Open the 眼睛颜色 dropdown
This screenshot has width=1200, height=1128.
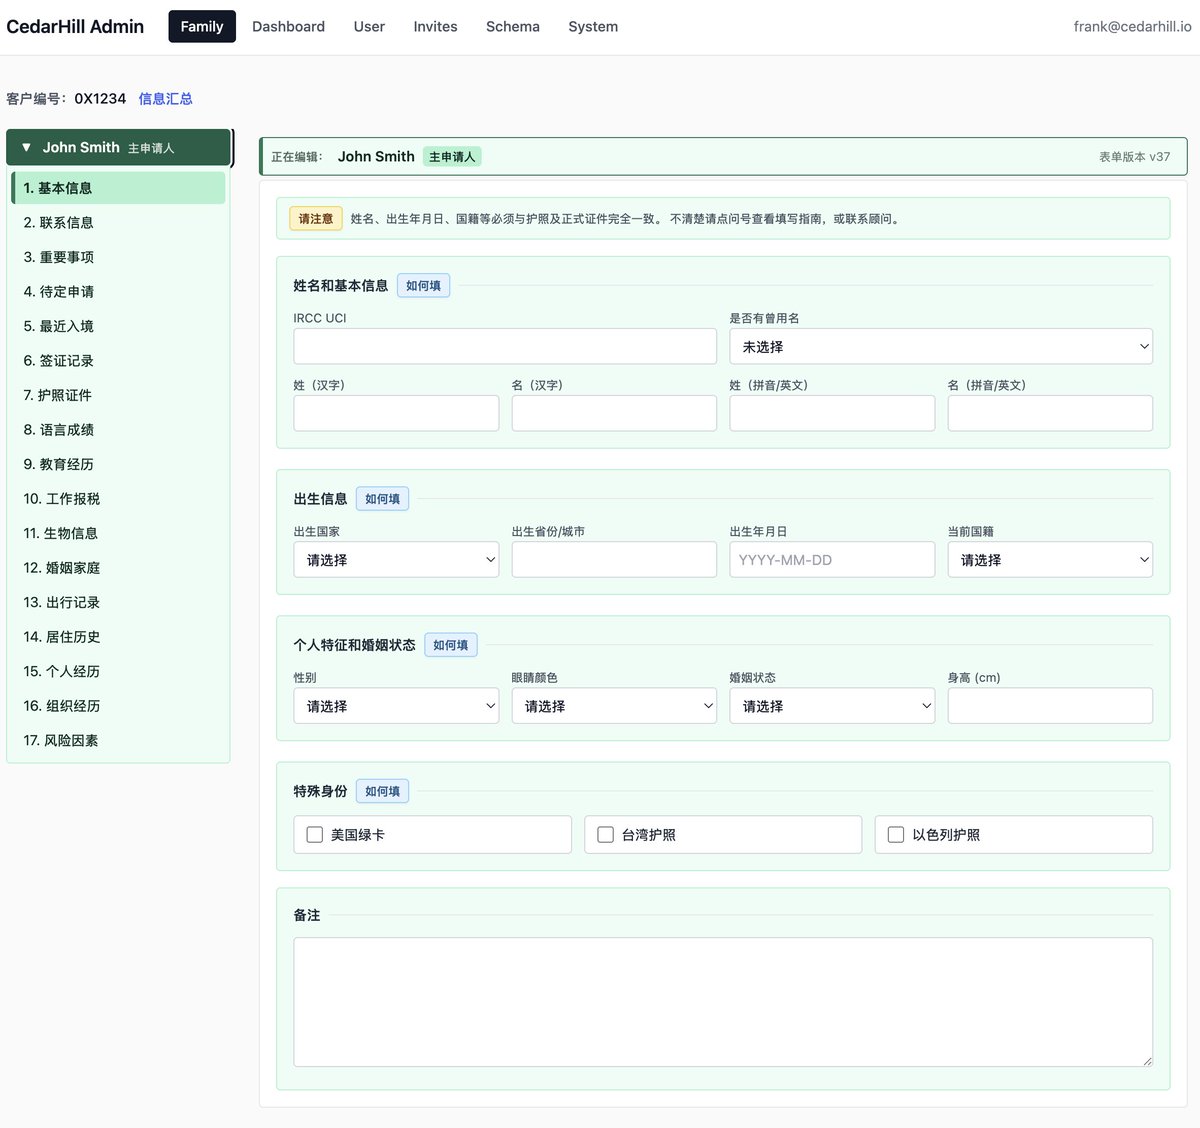(614, 705)
